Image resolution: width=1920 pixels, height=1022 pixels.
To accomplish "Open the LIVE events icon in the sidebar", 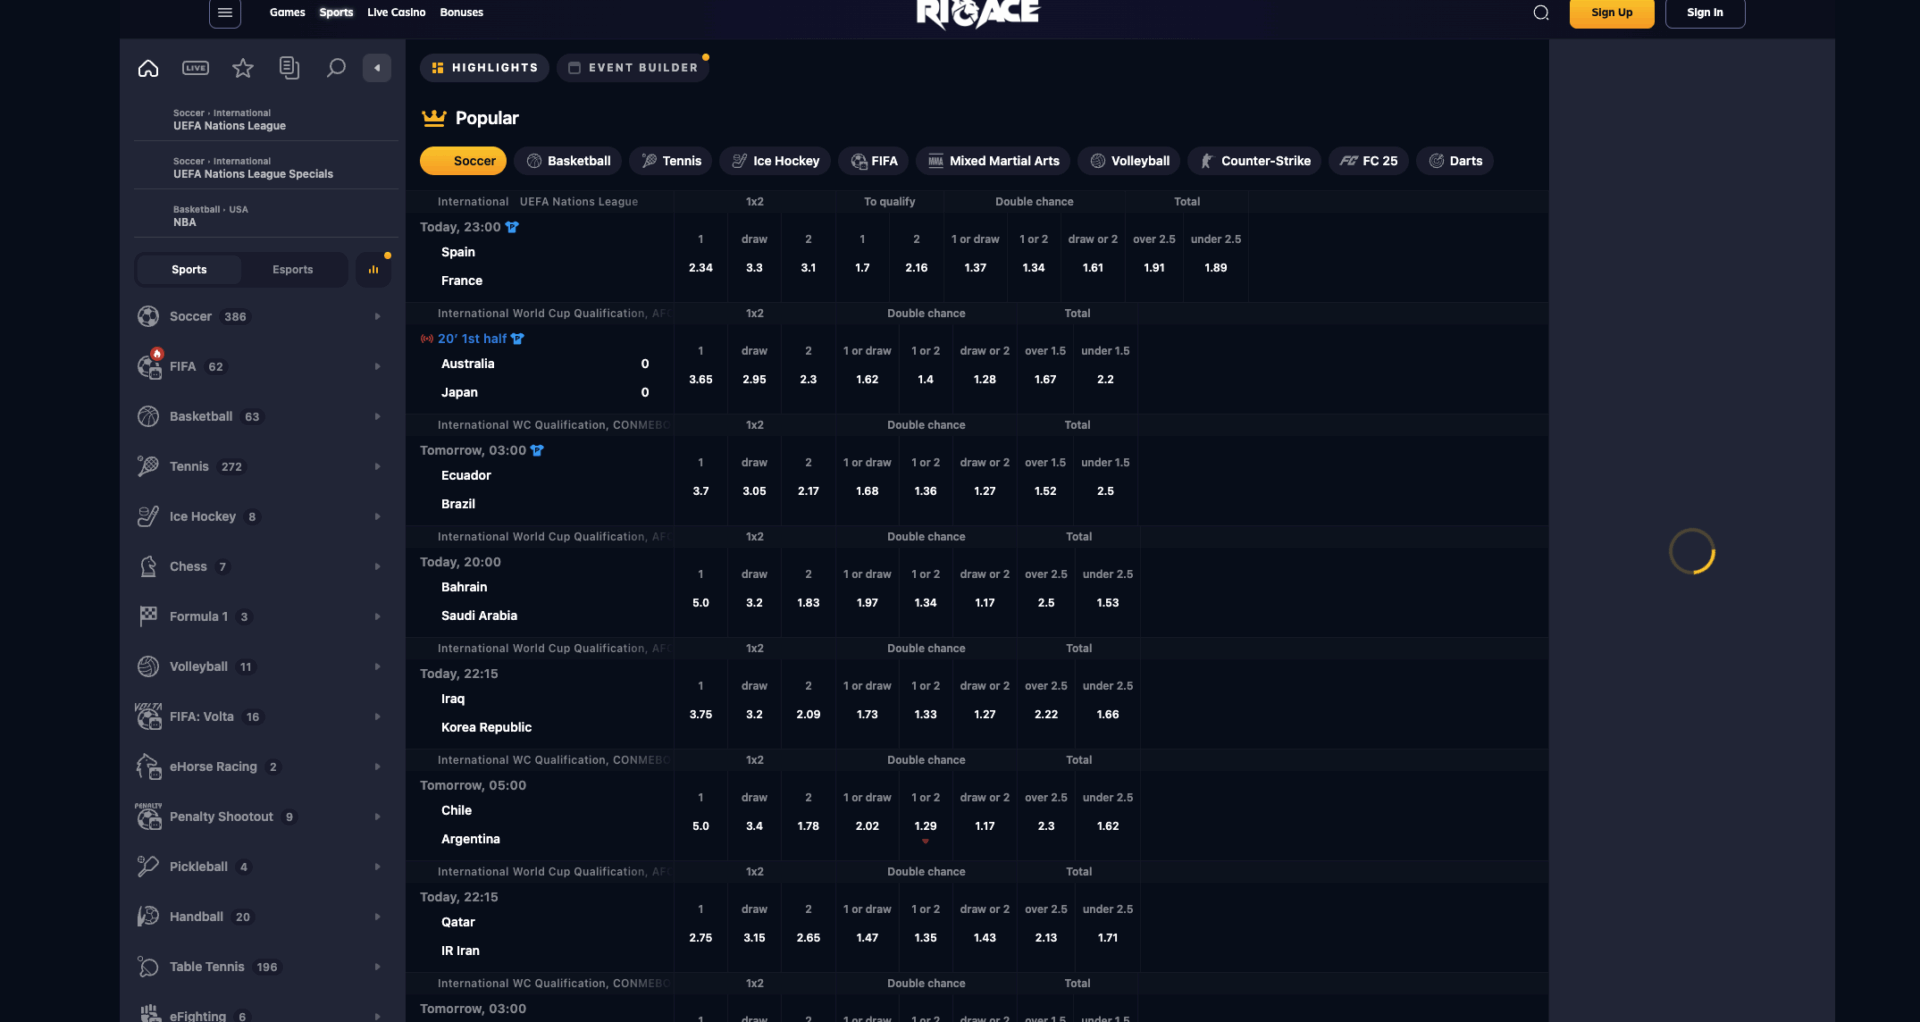I will click(196, 68).
